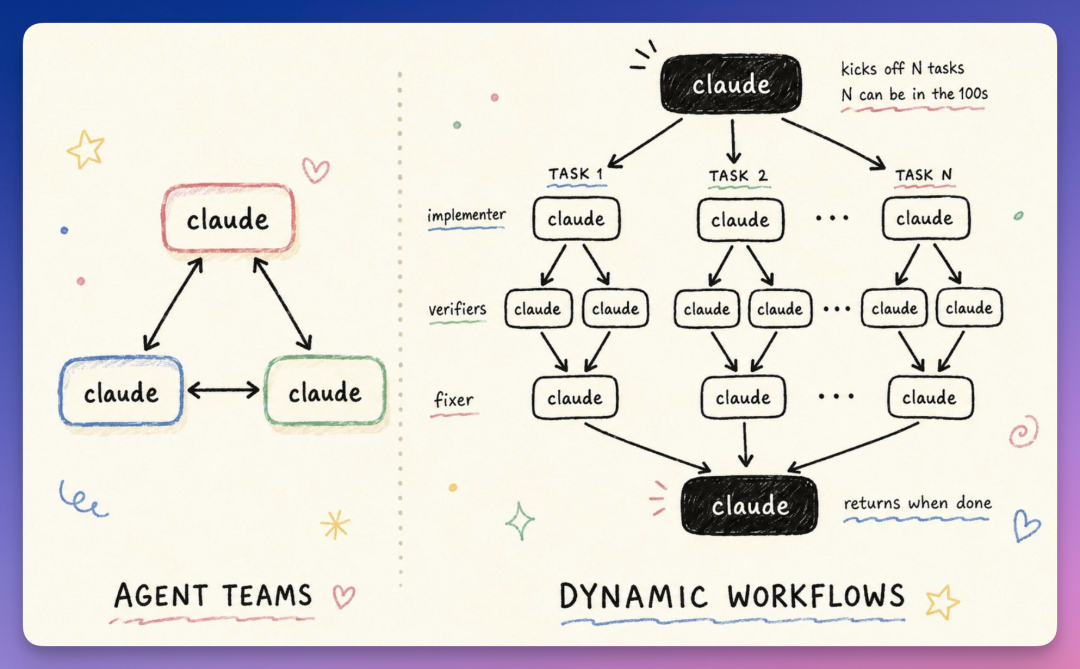
Task: Select the implementer claude box under TASK N
Action: pos(926,218)
